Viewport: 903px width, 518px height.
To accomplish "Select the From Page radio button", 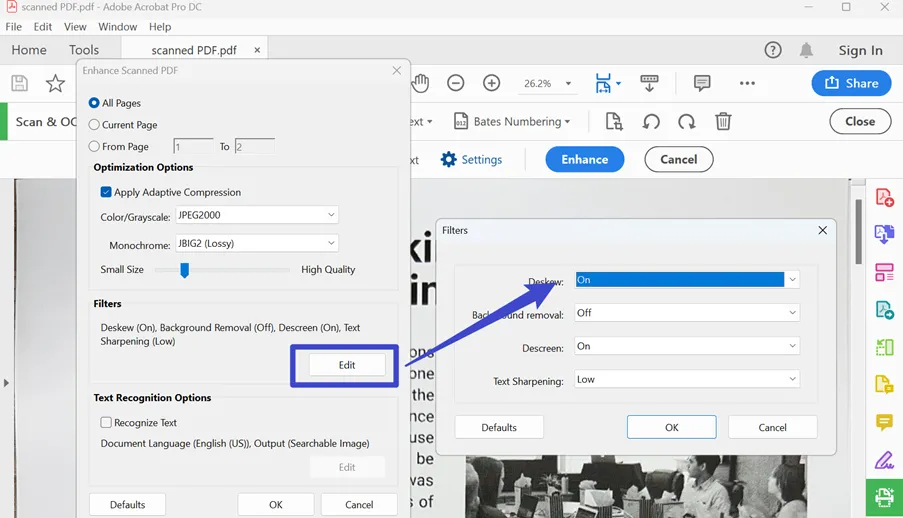I will [x=94, y=146].
